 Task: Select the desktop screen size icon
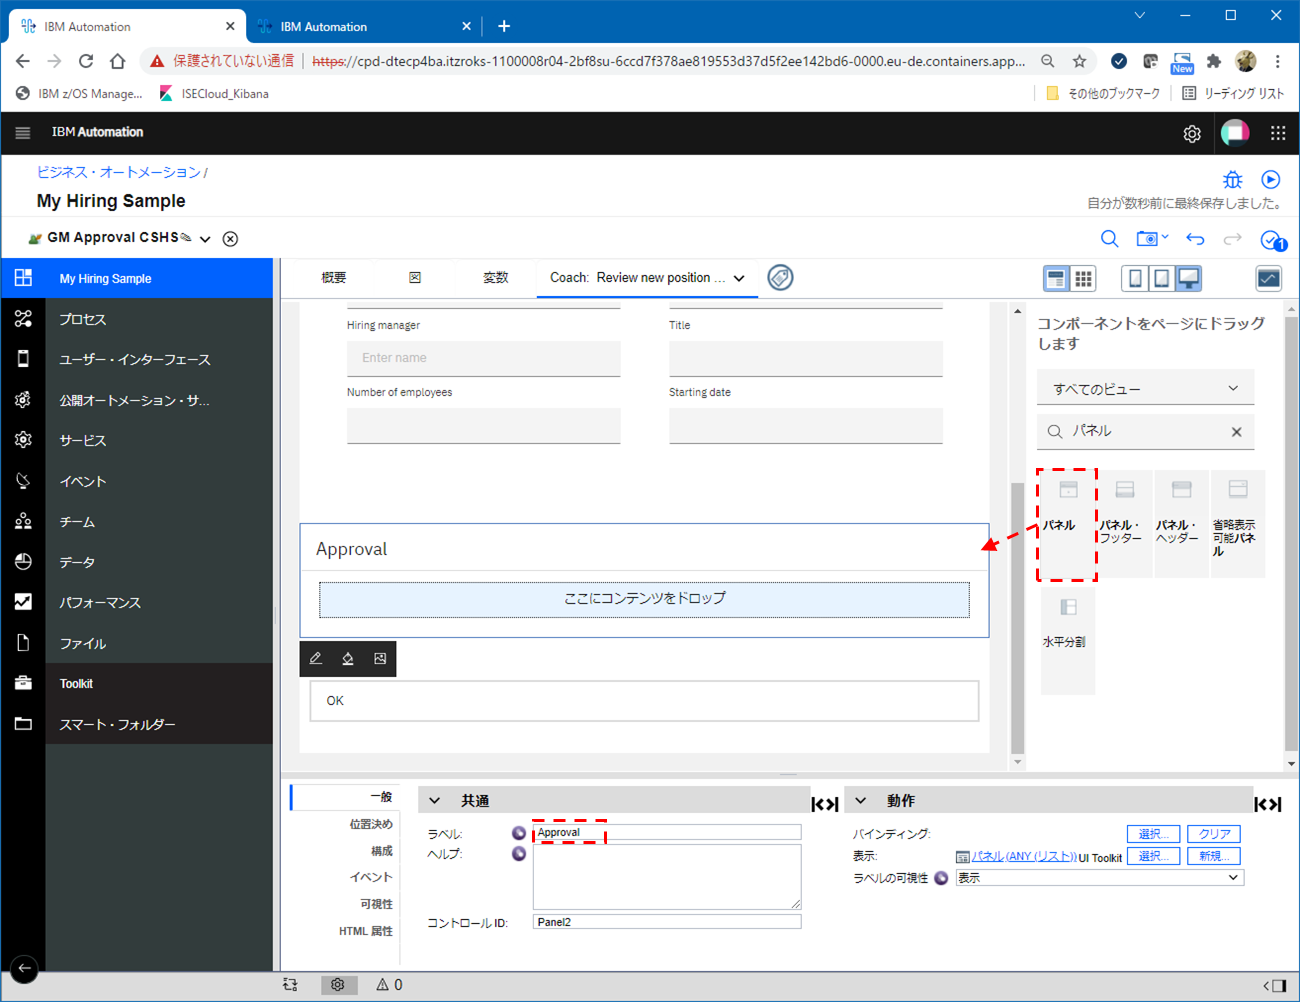pos(1188,278)
